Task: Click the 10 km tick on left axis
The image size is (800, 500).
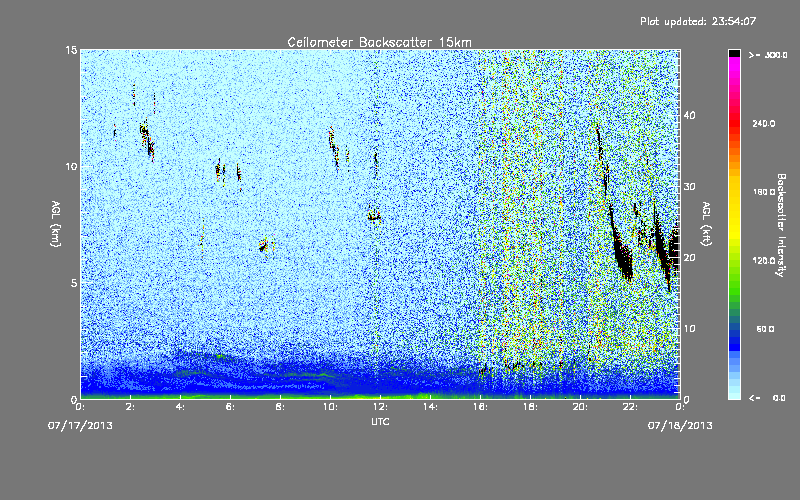Action: 71,166
